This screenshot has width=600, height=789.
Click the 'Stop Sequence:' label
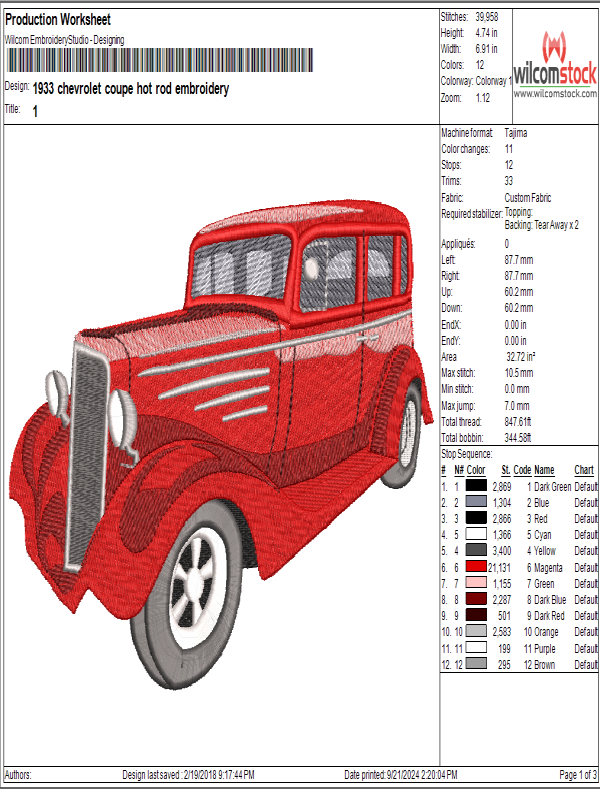pyautogui.click(x=467, y=454)
